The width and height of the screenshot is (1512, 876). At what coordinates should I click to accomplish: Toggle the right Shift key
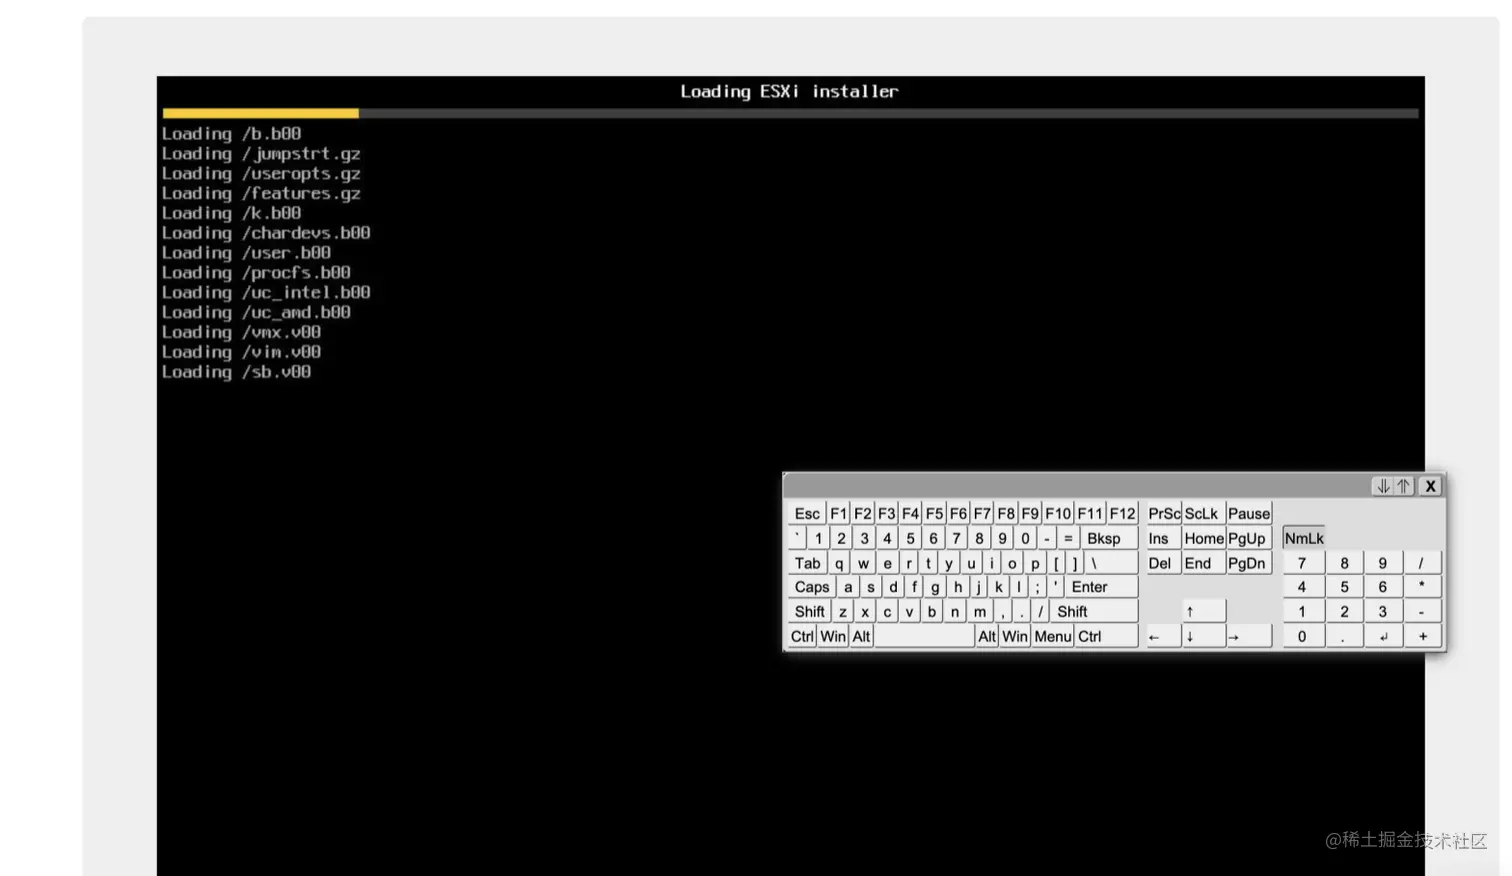1094,611
